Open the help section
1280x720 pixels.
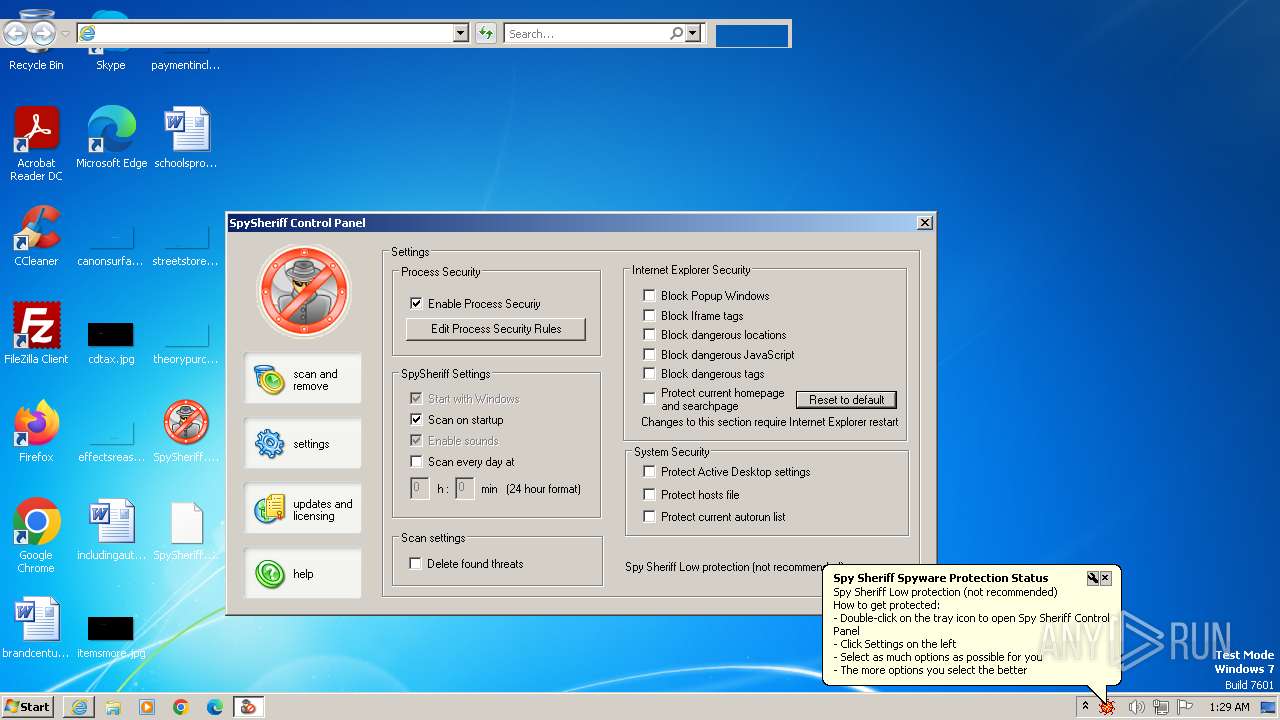303,574
